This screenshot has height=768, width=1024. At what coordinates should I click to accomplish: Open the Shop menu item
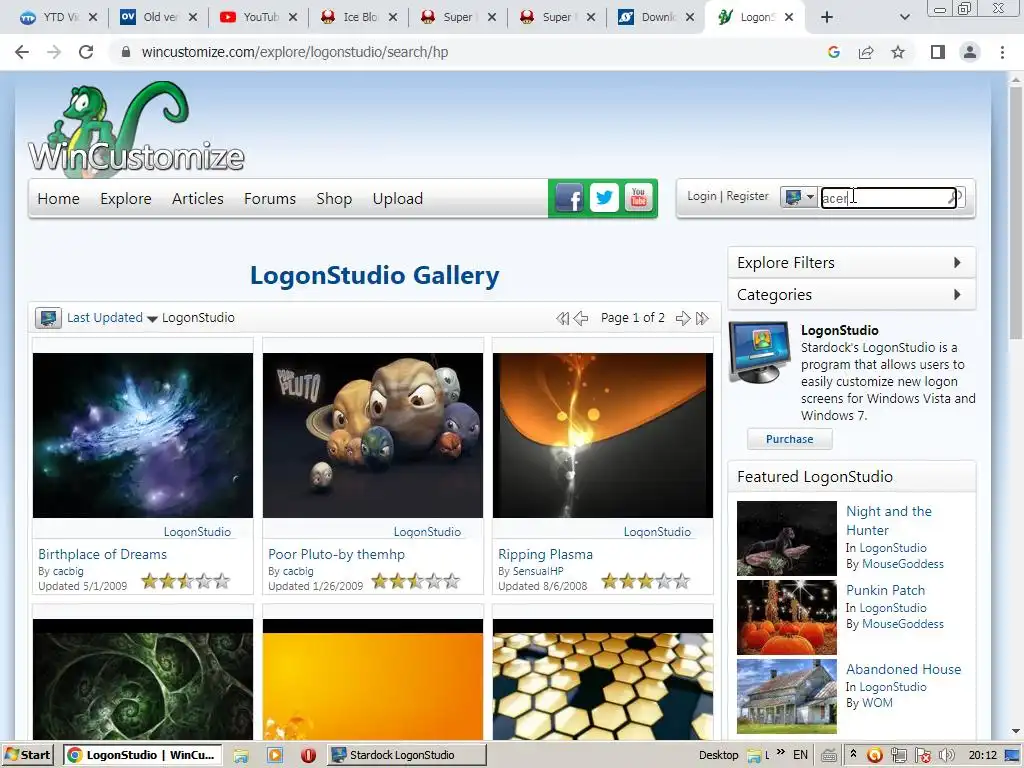(x=334, y=199)
